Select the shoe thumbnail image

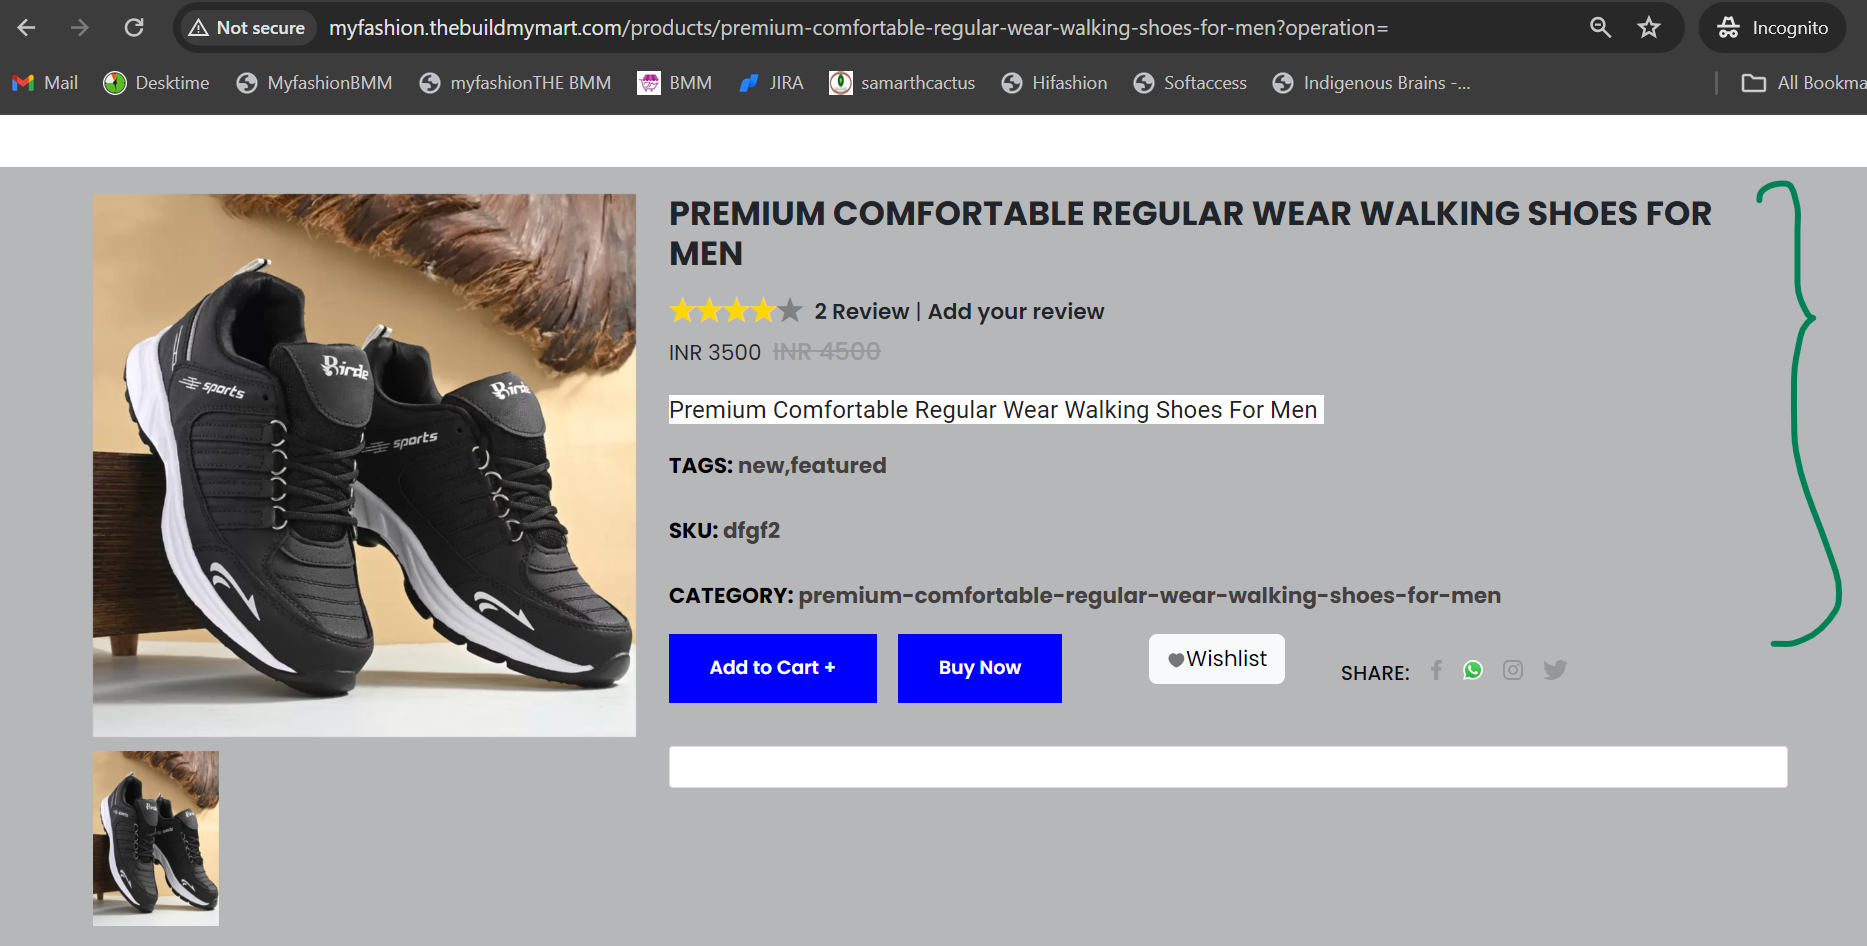coord(156,838)
